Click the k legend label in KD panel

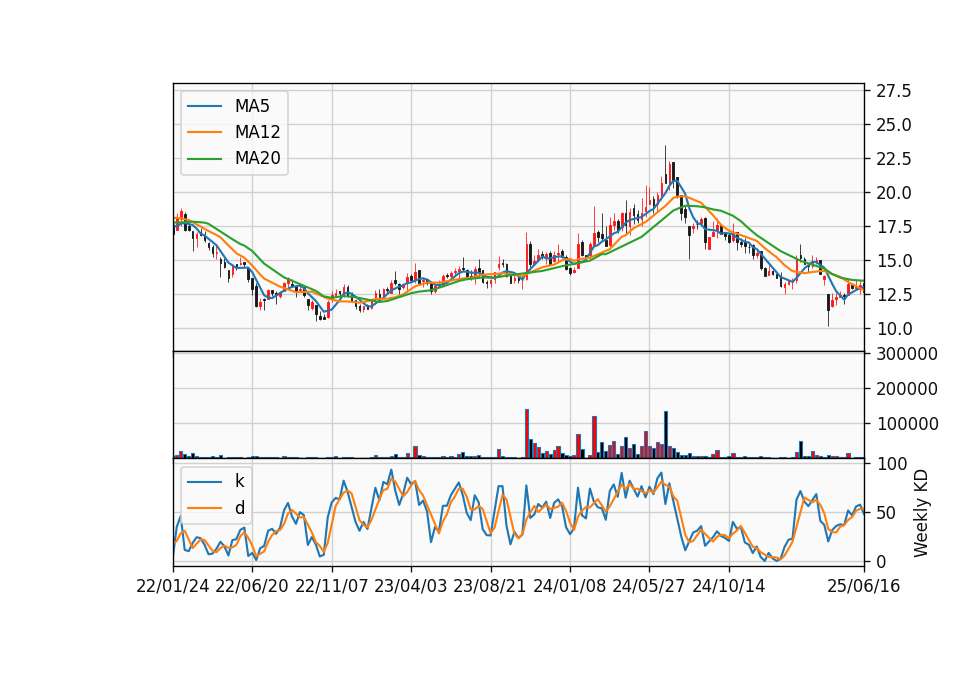[x=239, y=481]
